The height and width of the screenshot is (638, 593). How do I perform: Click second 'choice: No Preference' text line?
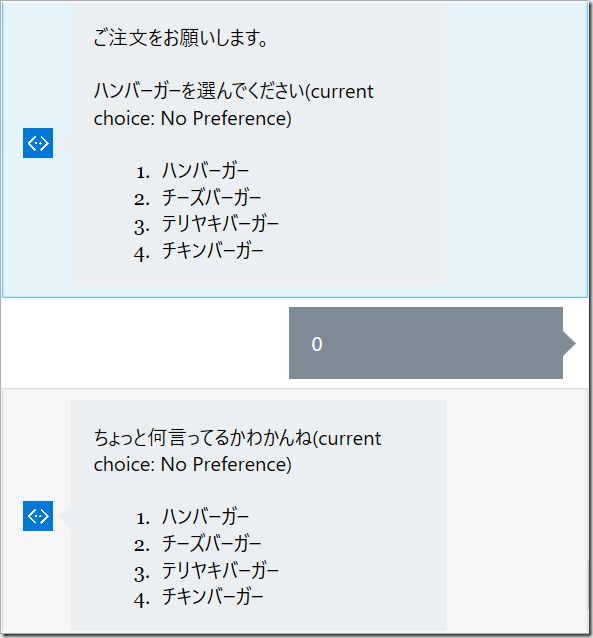(x=193, y=465)
